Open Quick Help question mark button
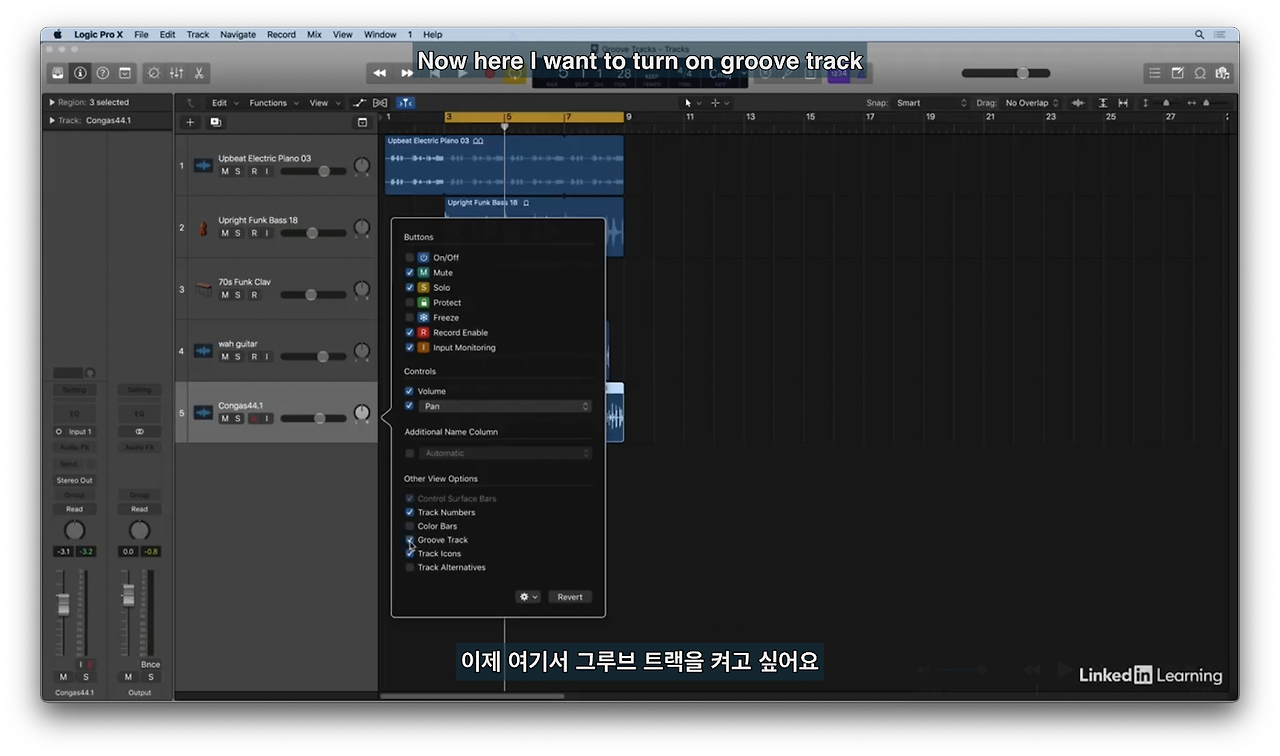 (x=102, y=73)
